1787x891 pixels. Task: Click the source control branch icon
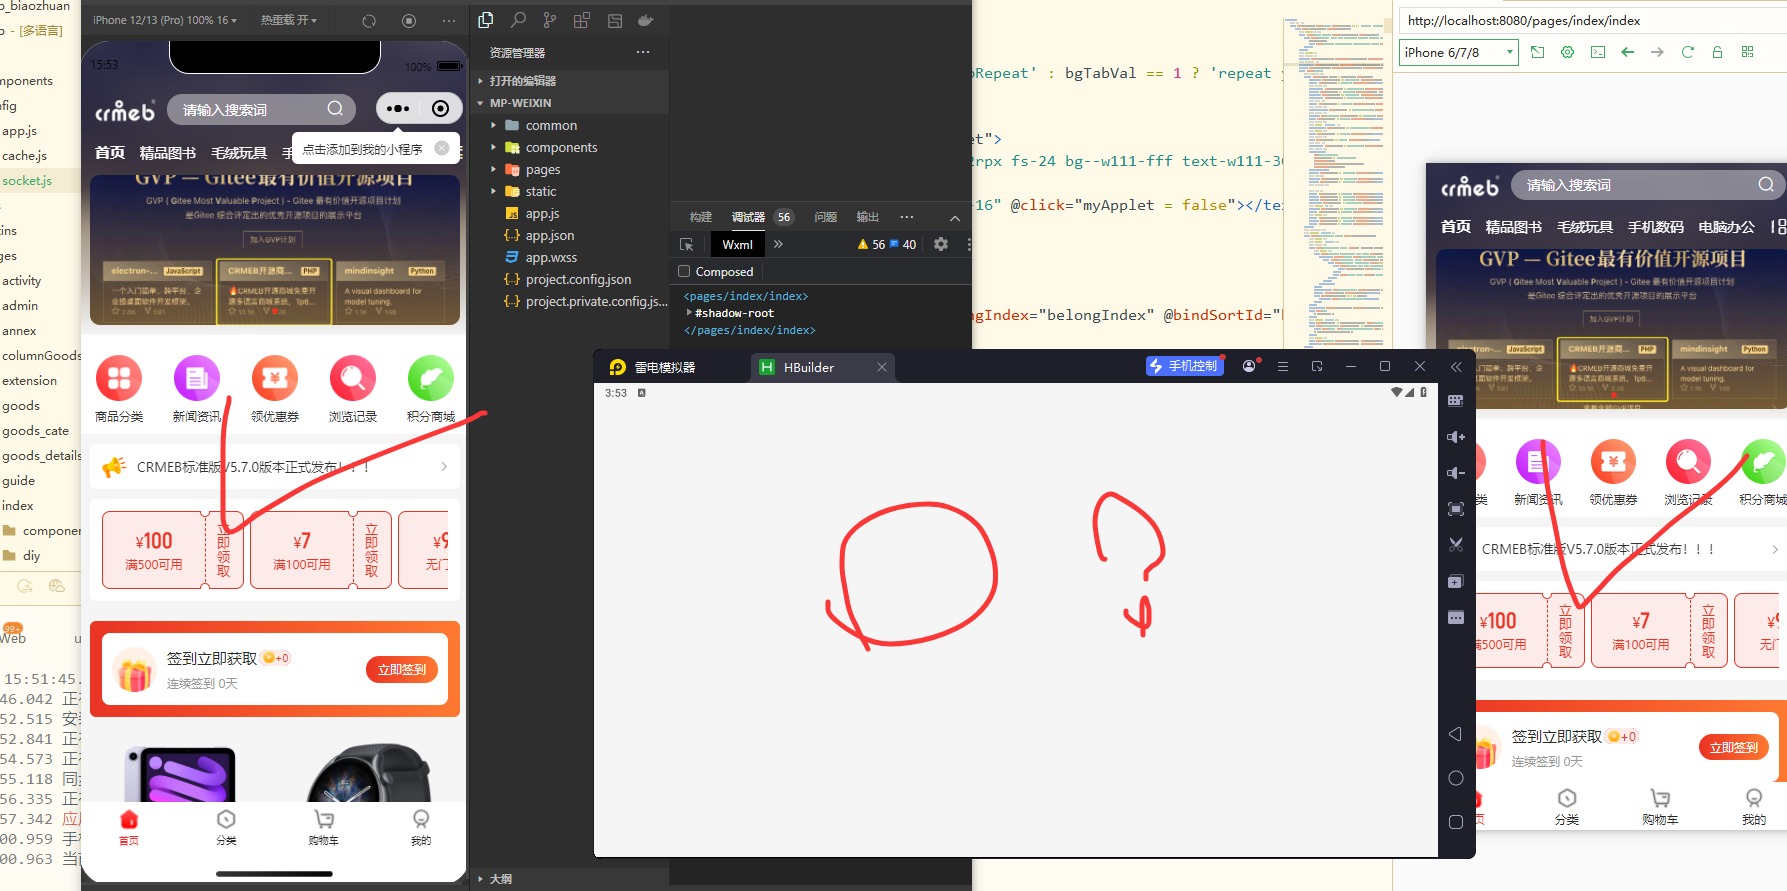click(x=550, y=20)
